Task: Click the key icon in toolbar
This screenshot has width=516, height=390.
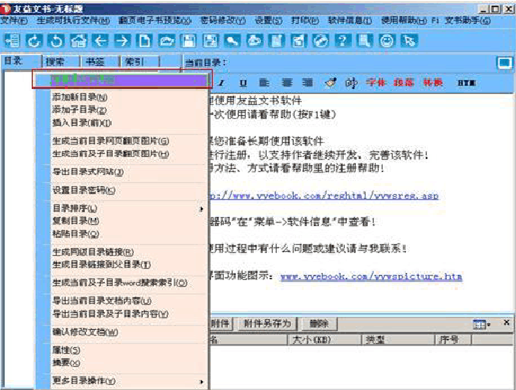Action: [x=232, y=41]
